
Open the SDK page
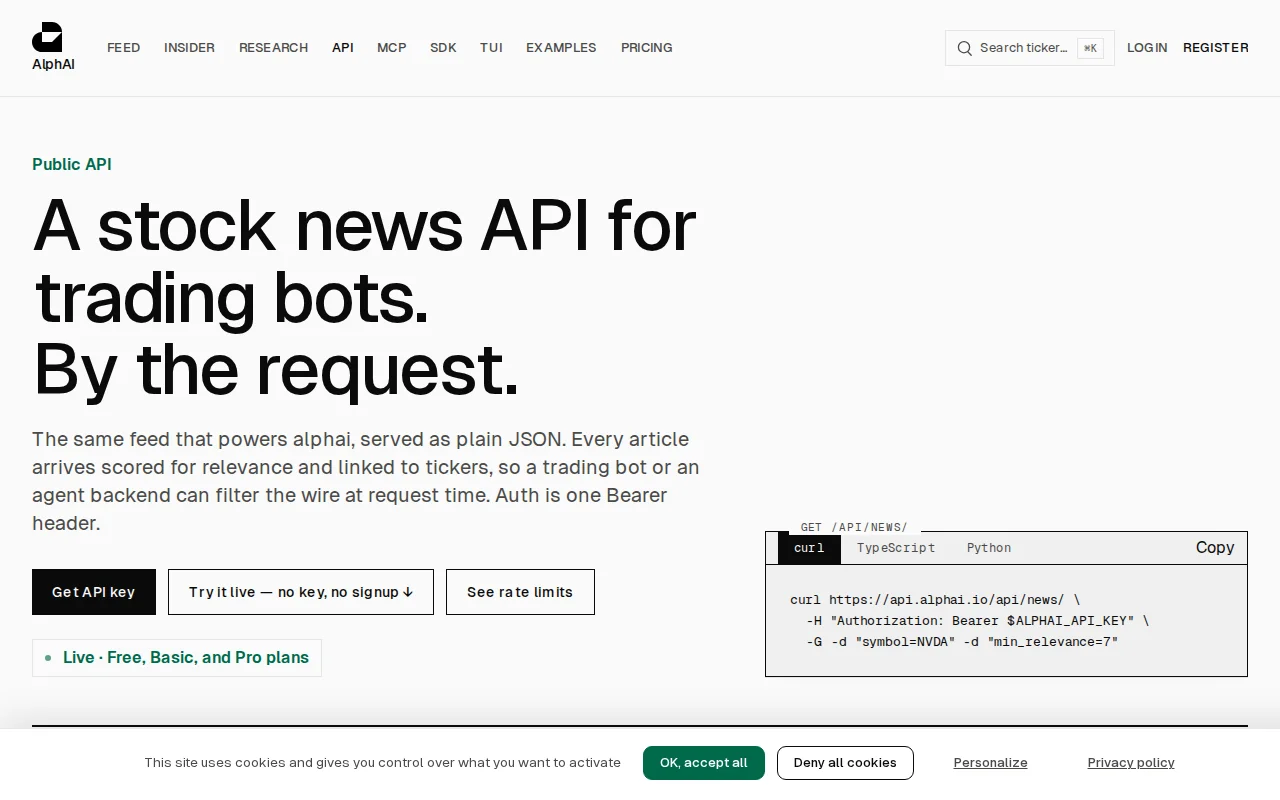point(443,48)
